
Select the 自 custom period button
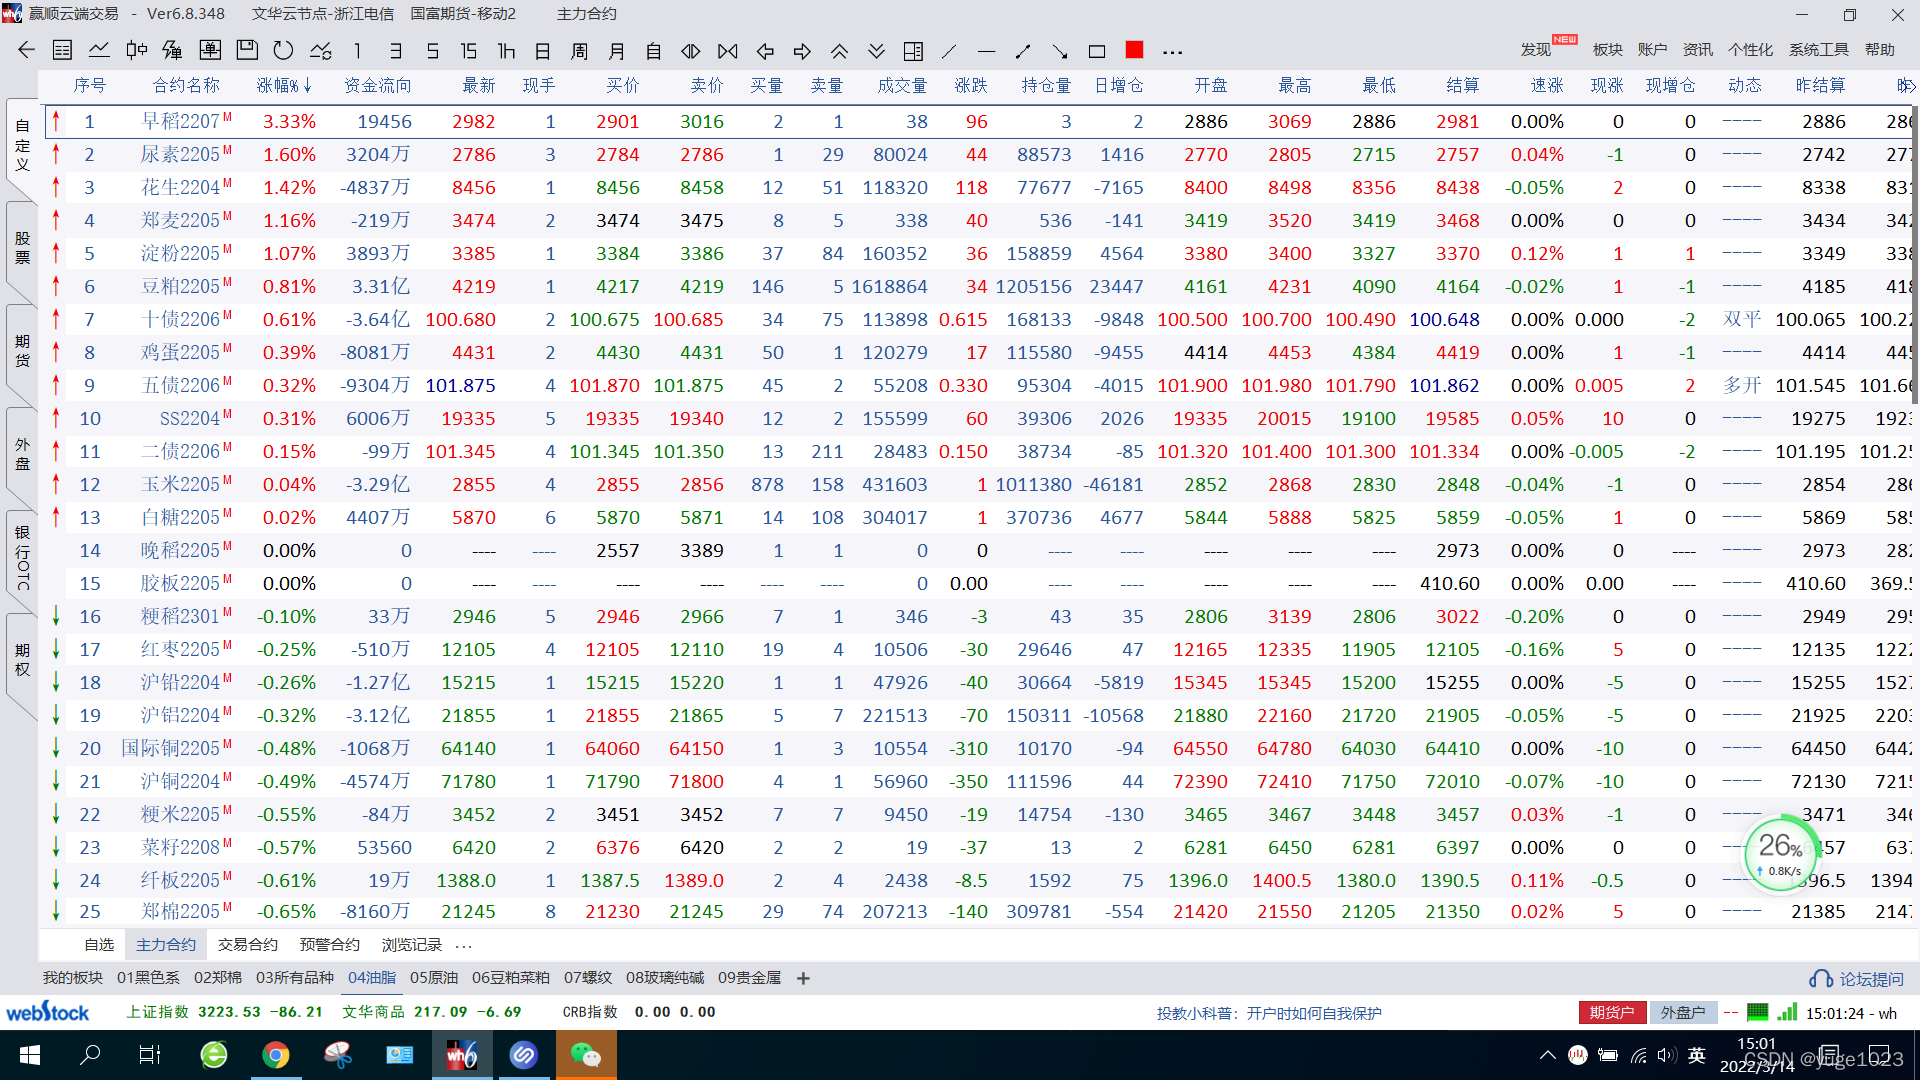coord(654,50)
